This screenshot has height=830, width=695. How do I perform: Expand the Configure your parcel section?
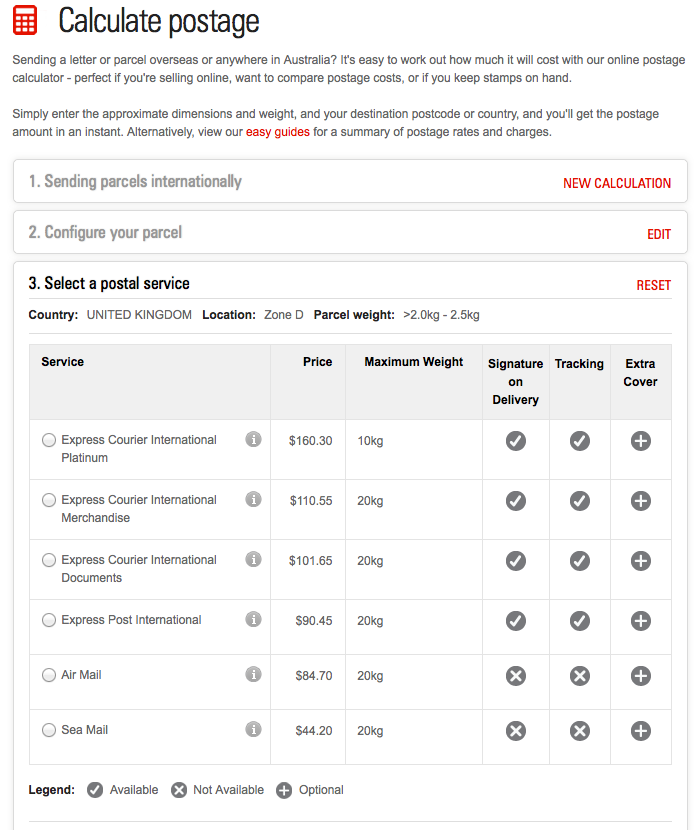pyautogui.click(x=105, y=232)
